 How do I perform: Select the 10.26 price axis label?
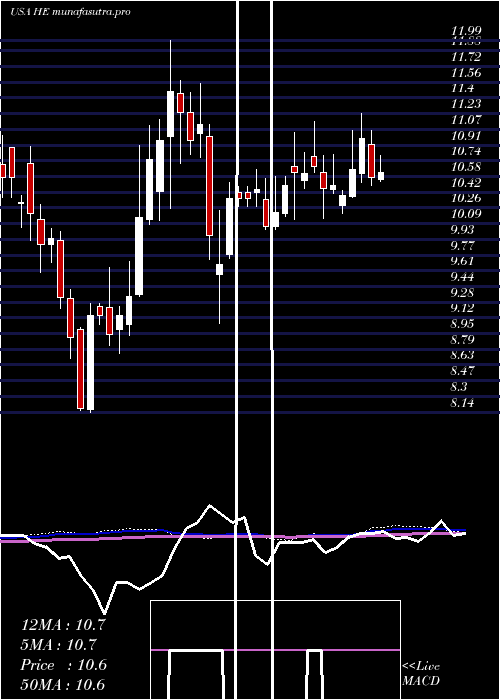[466, 198]
